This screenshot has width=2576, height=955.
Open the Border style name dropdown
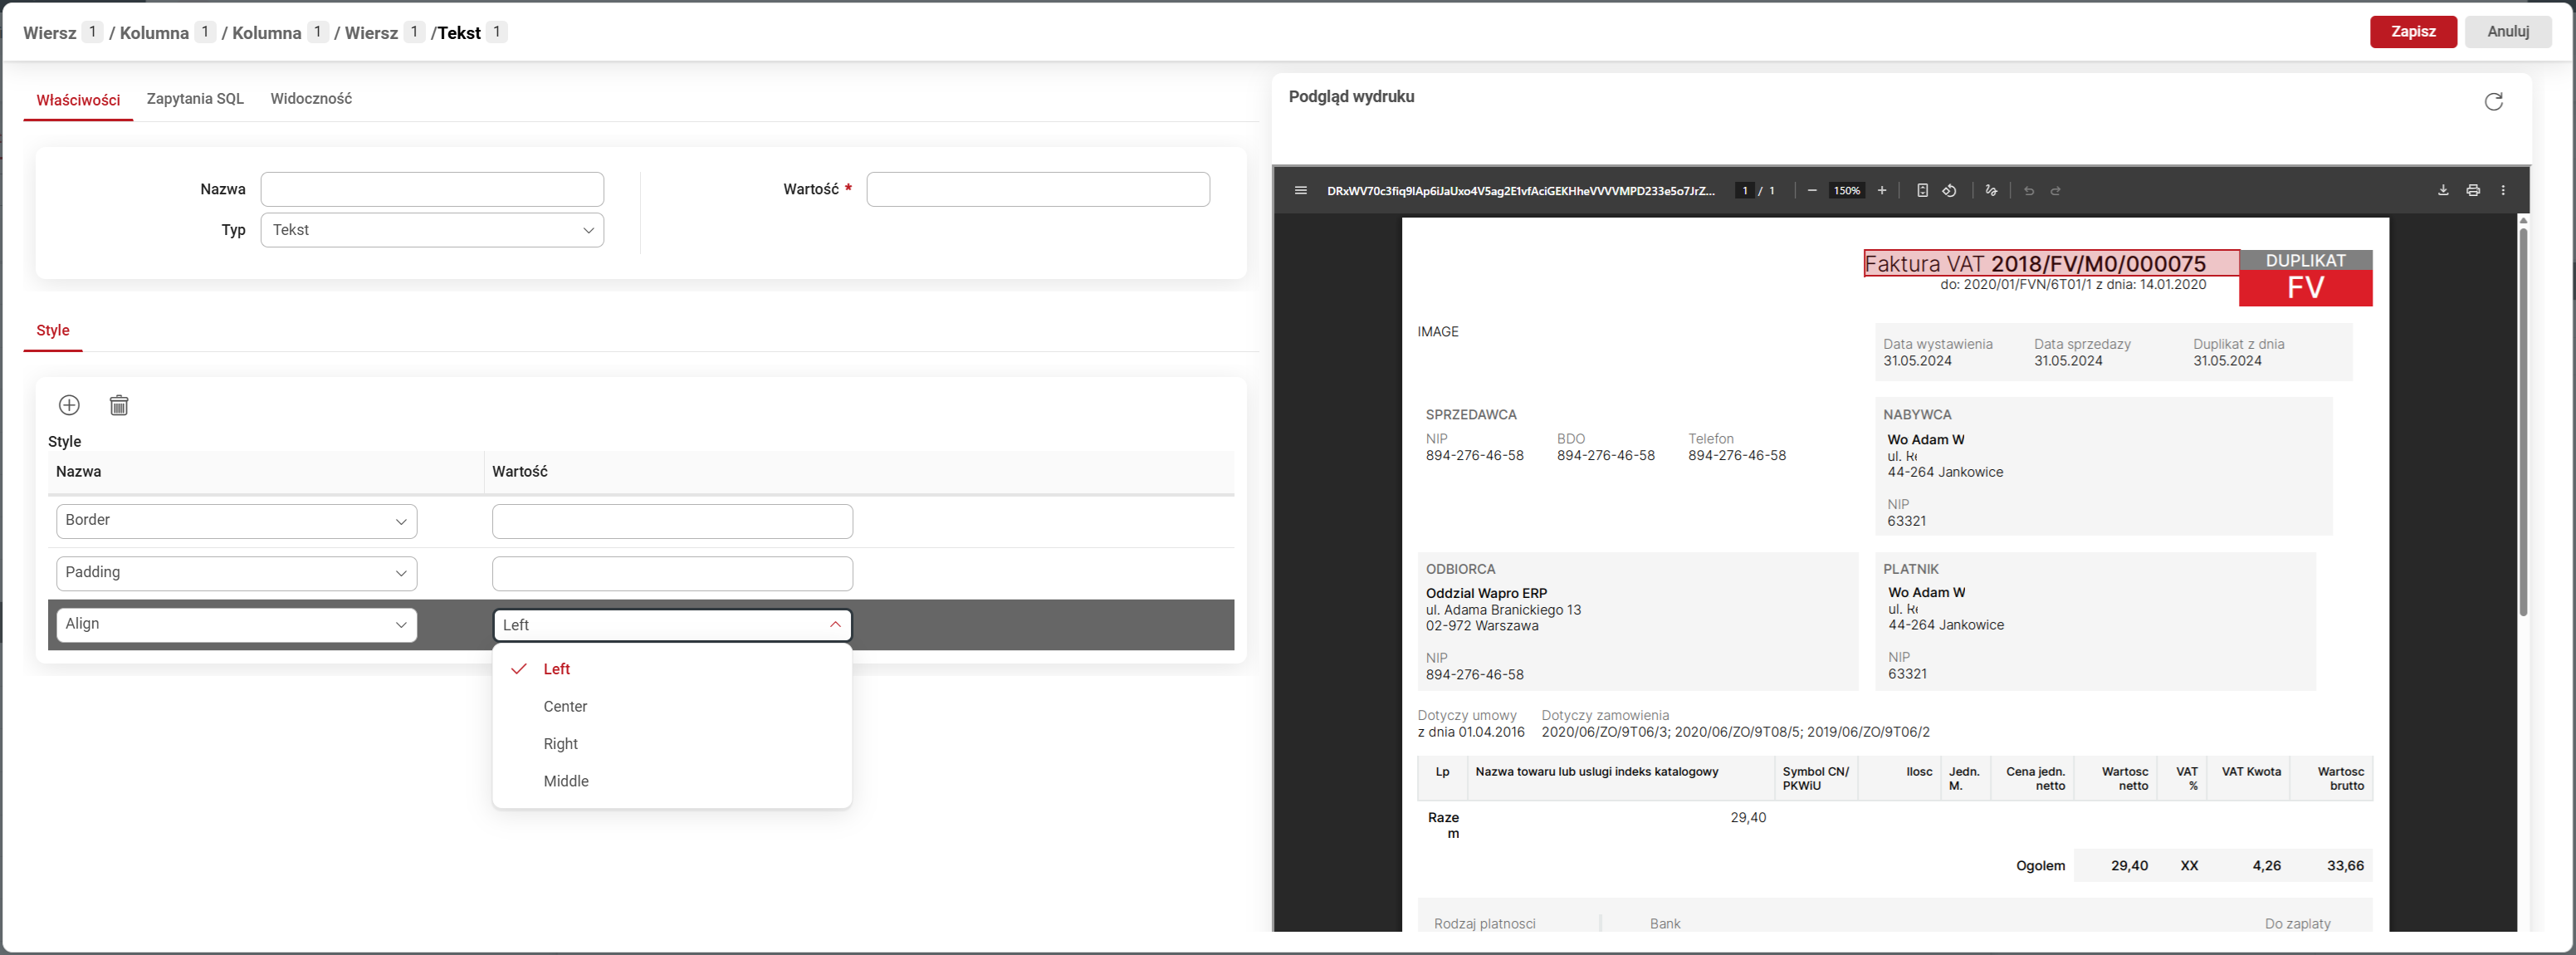[x=236, y=521]
